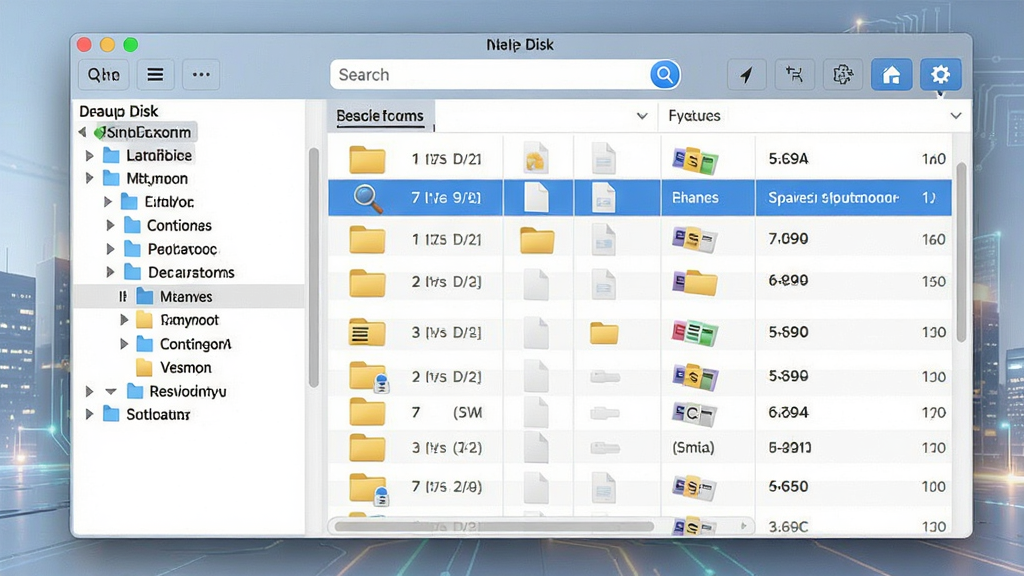
Task: Select the Mtanves tree item
Action: point(188,296)
